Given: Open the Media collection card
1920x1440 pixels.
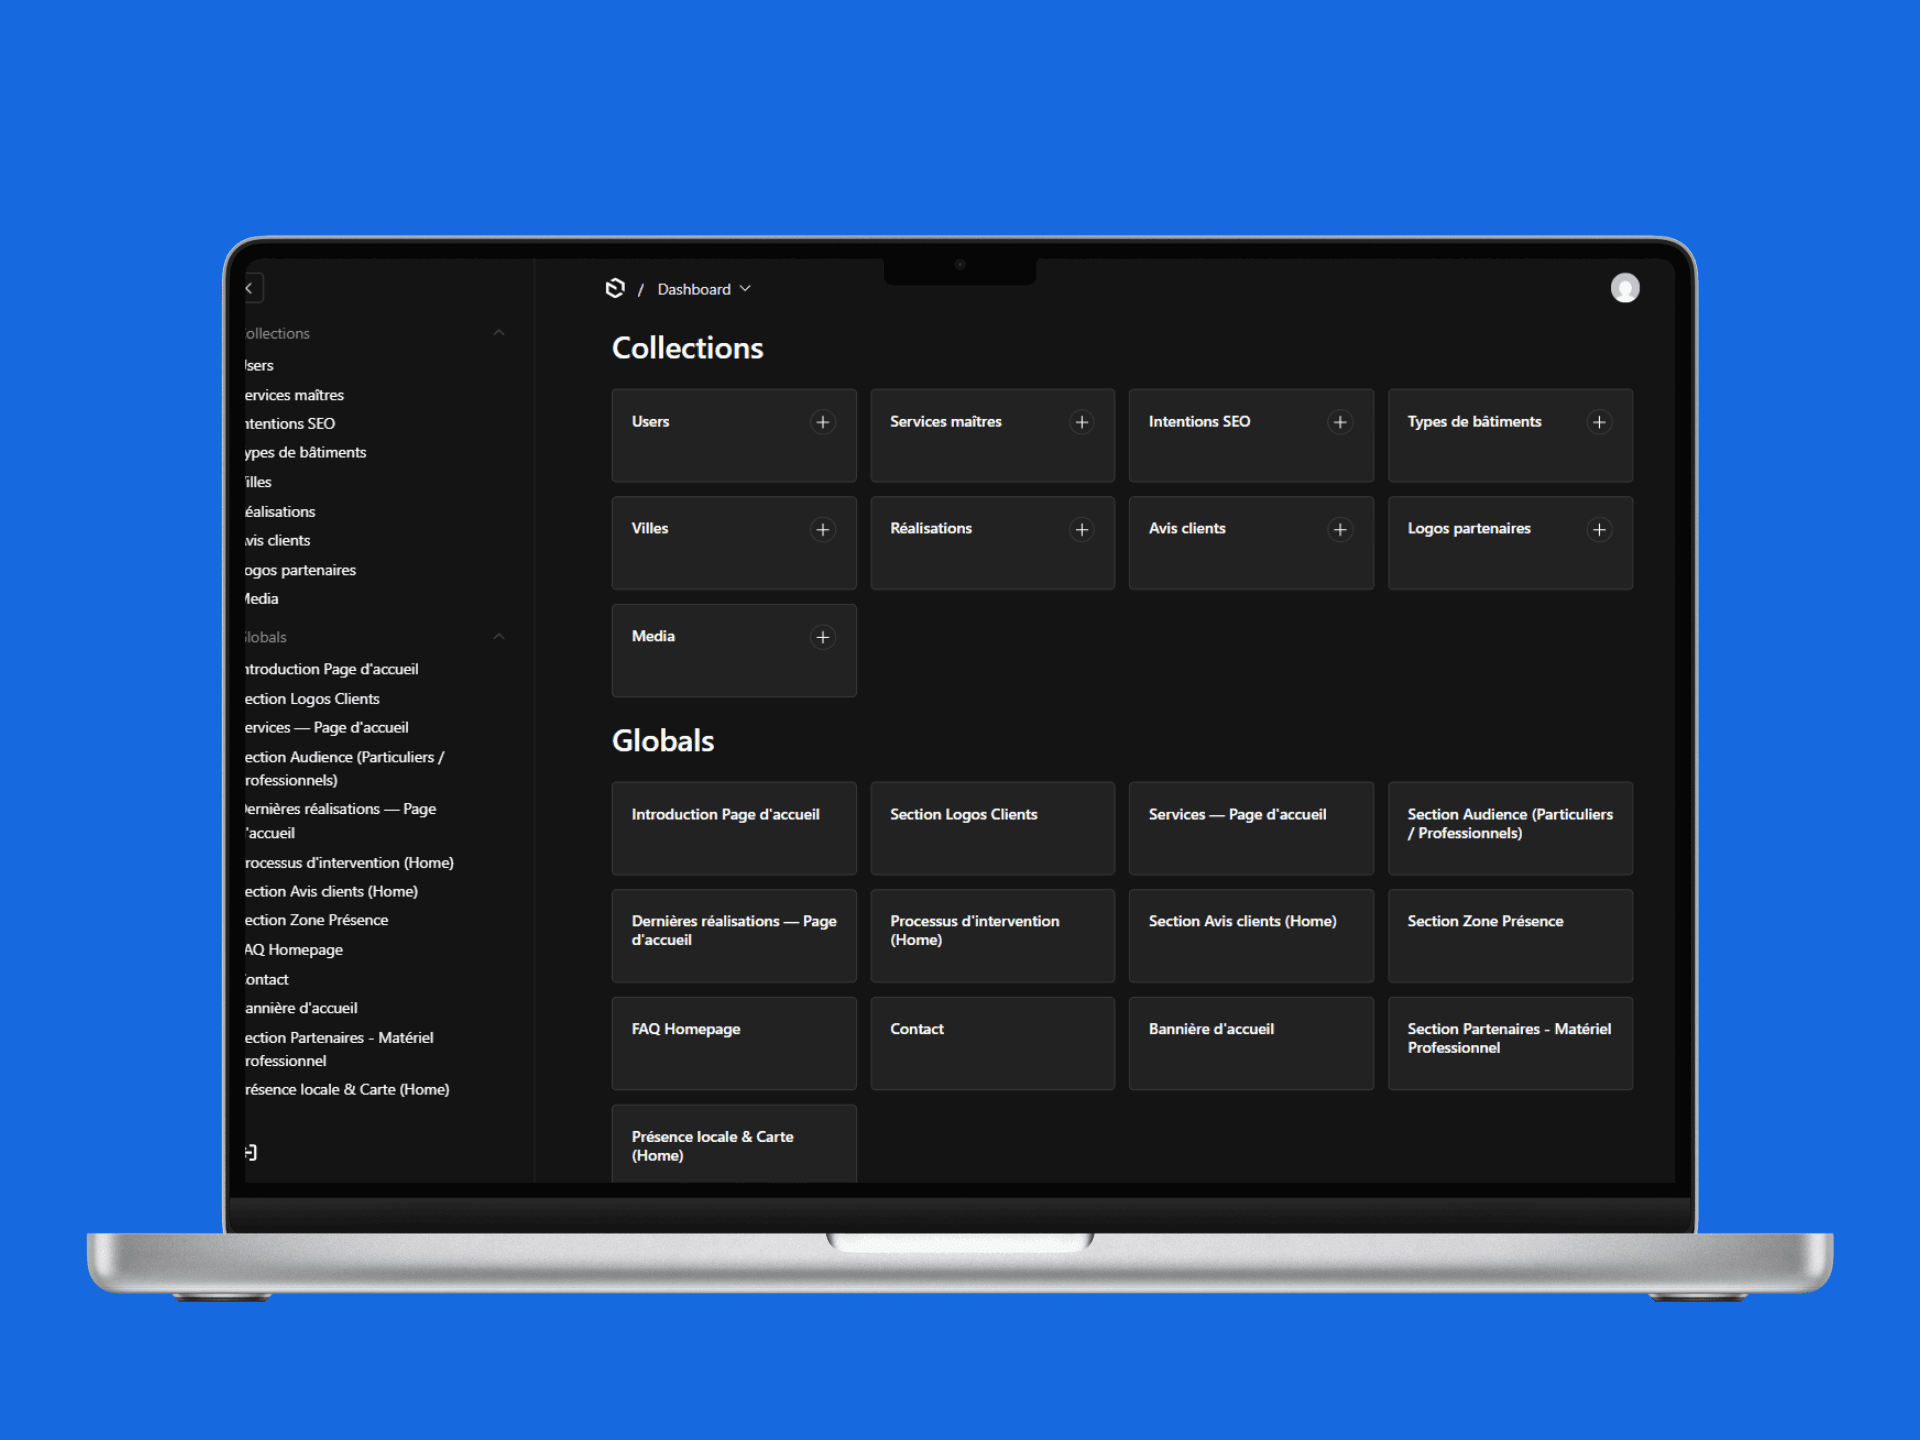Looking at the screenshot, I should [733, 650].
